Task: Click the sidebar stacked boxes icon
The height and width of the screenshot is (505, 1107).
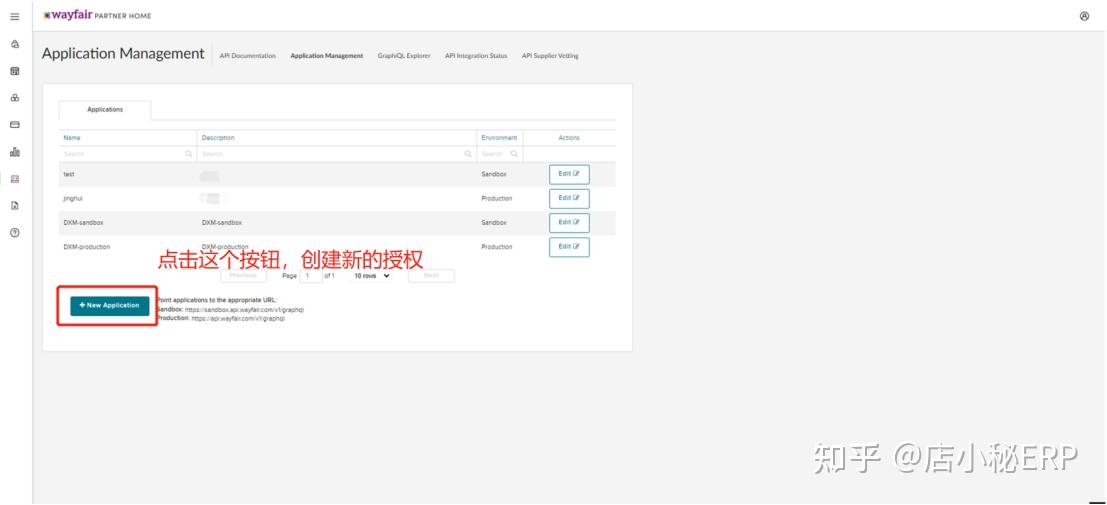Action: (x=15, y=97)
